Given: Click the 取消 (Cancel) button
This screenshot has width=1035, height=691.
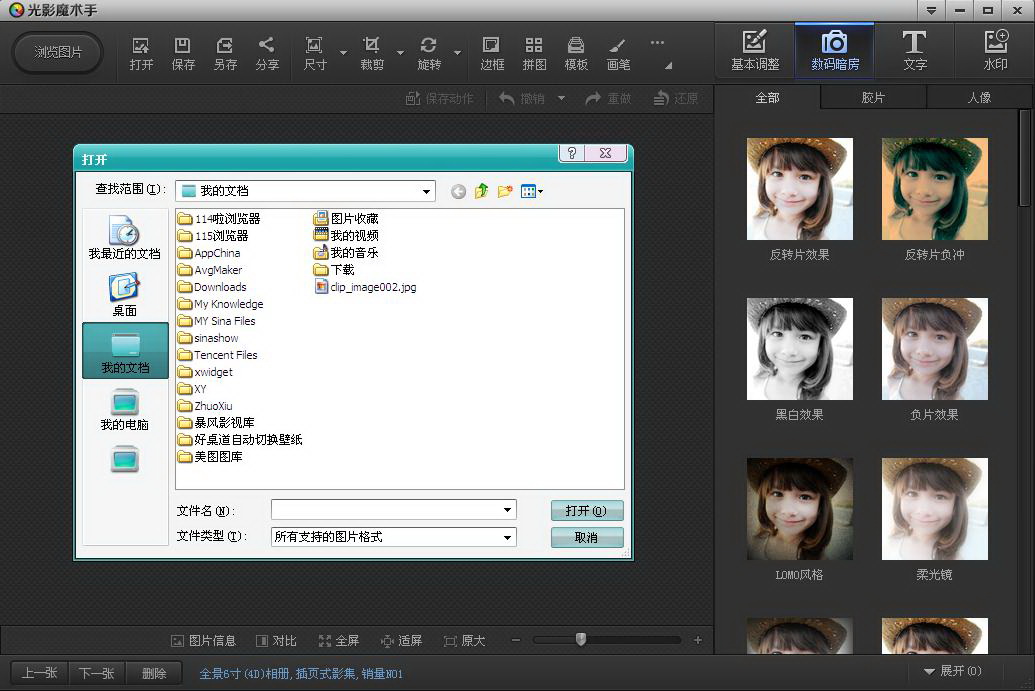Looking at the screenshot, I should [x=587, y=538].
